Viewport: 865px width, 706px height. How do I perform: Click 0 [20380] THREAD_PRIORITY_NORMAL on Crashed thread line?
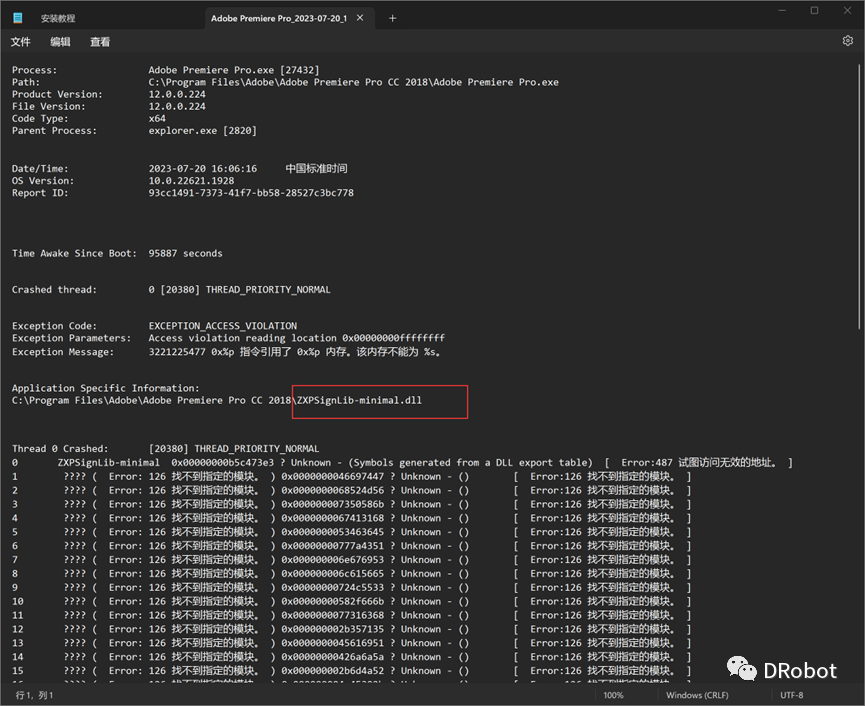239,290
